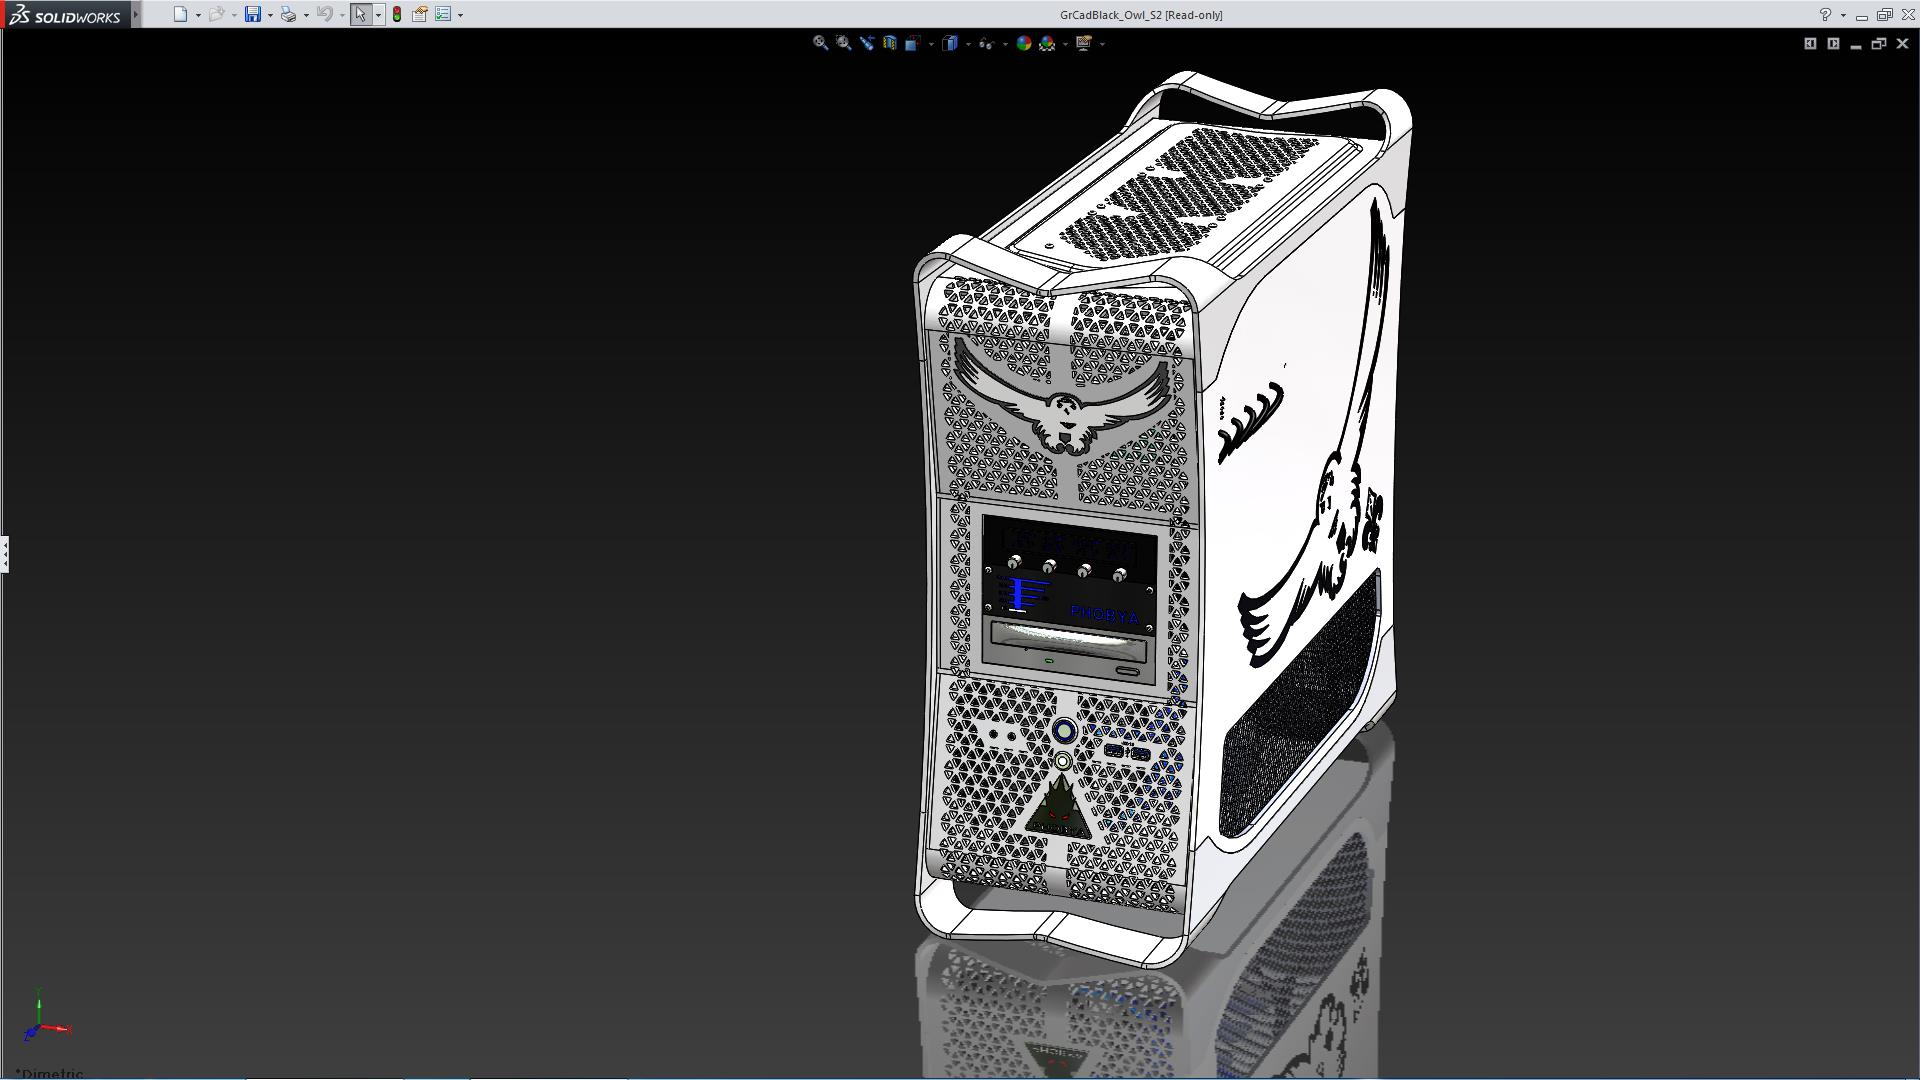Click the Apply Scene icon
Viewport: 1920px width, 1080px height.
point(1047,43)
